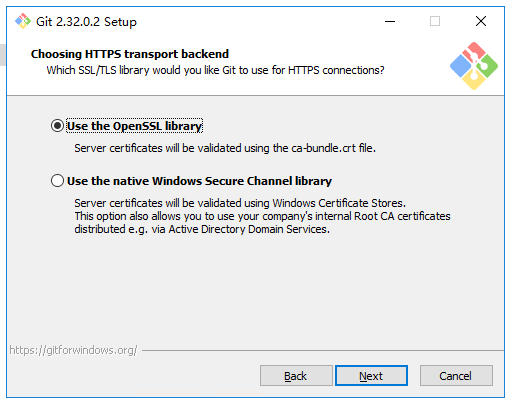Click the 'Choosing HTTPS transport backend' heading
Screen dimensions: 511x403
130,54
